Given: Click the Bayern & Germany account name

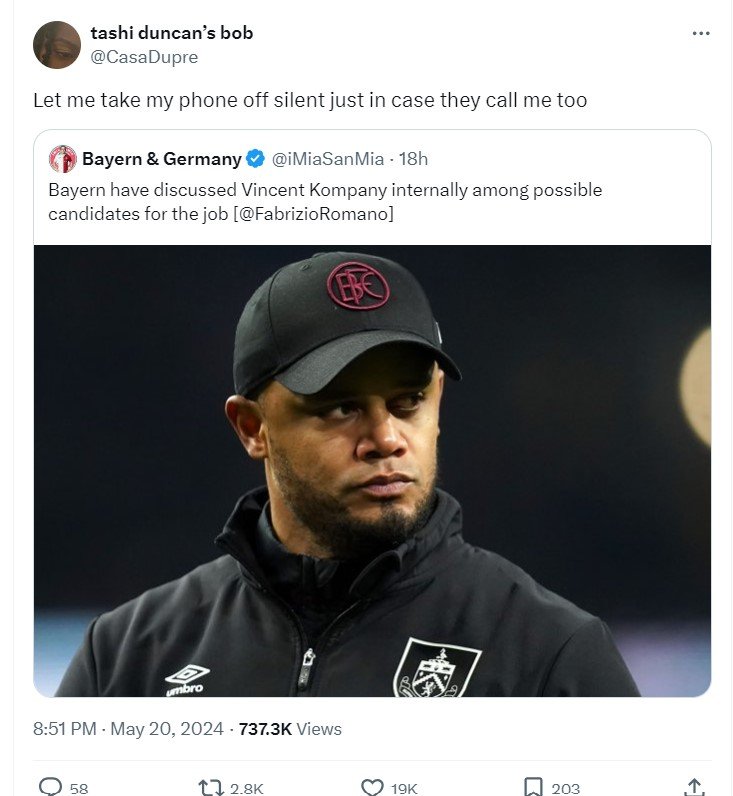Looking at the screenshot, I should (161, 159).
